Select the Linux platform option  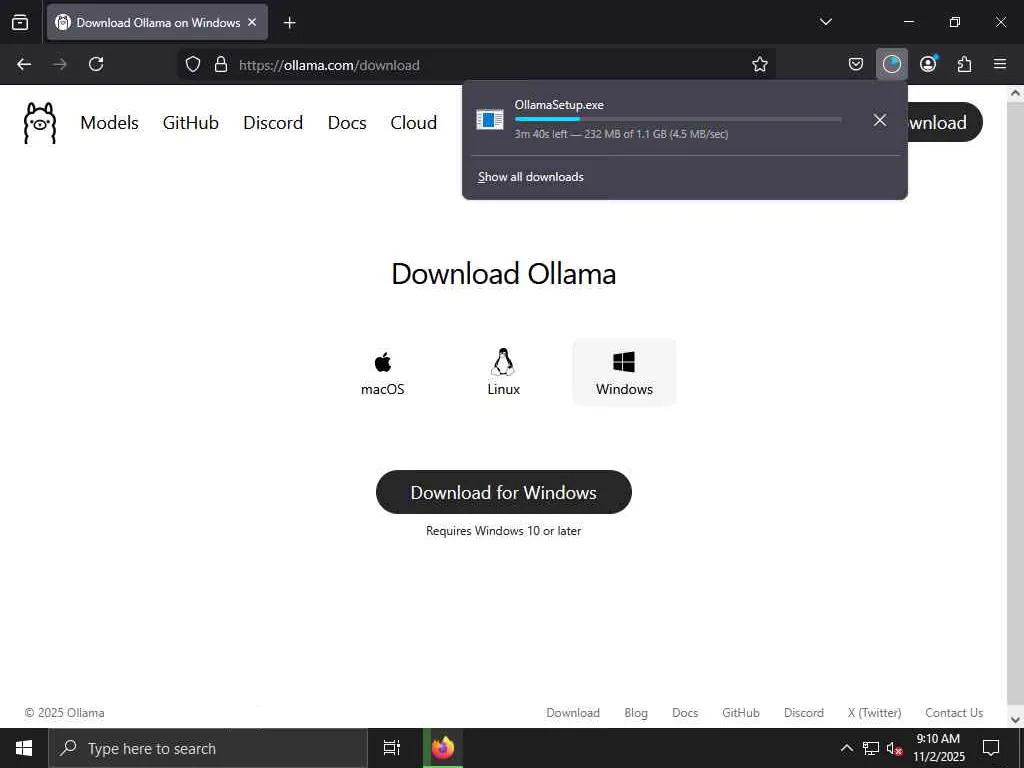(x=504, y=373)
